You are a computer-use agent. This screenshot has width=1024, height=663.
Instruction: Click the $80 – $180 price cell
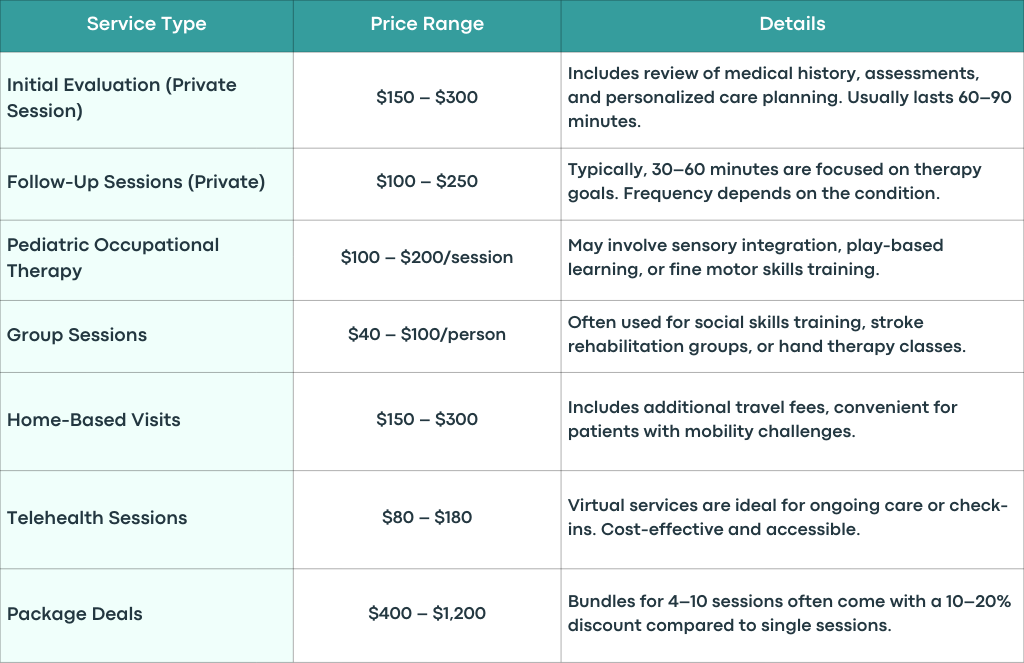427,517
